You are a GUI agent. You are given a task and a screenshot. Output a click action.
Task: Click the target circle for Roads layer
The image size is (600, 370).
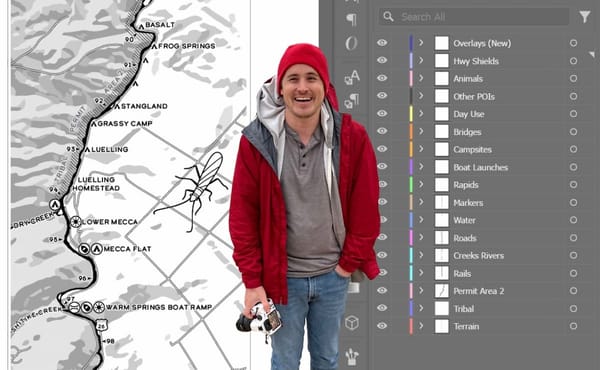573,238
